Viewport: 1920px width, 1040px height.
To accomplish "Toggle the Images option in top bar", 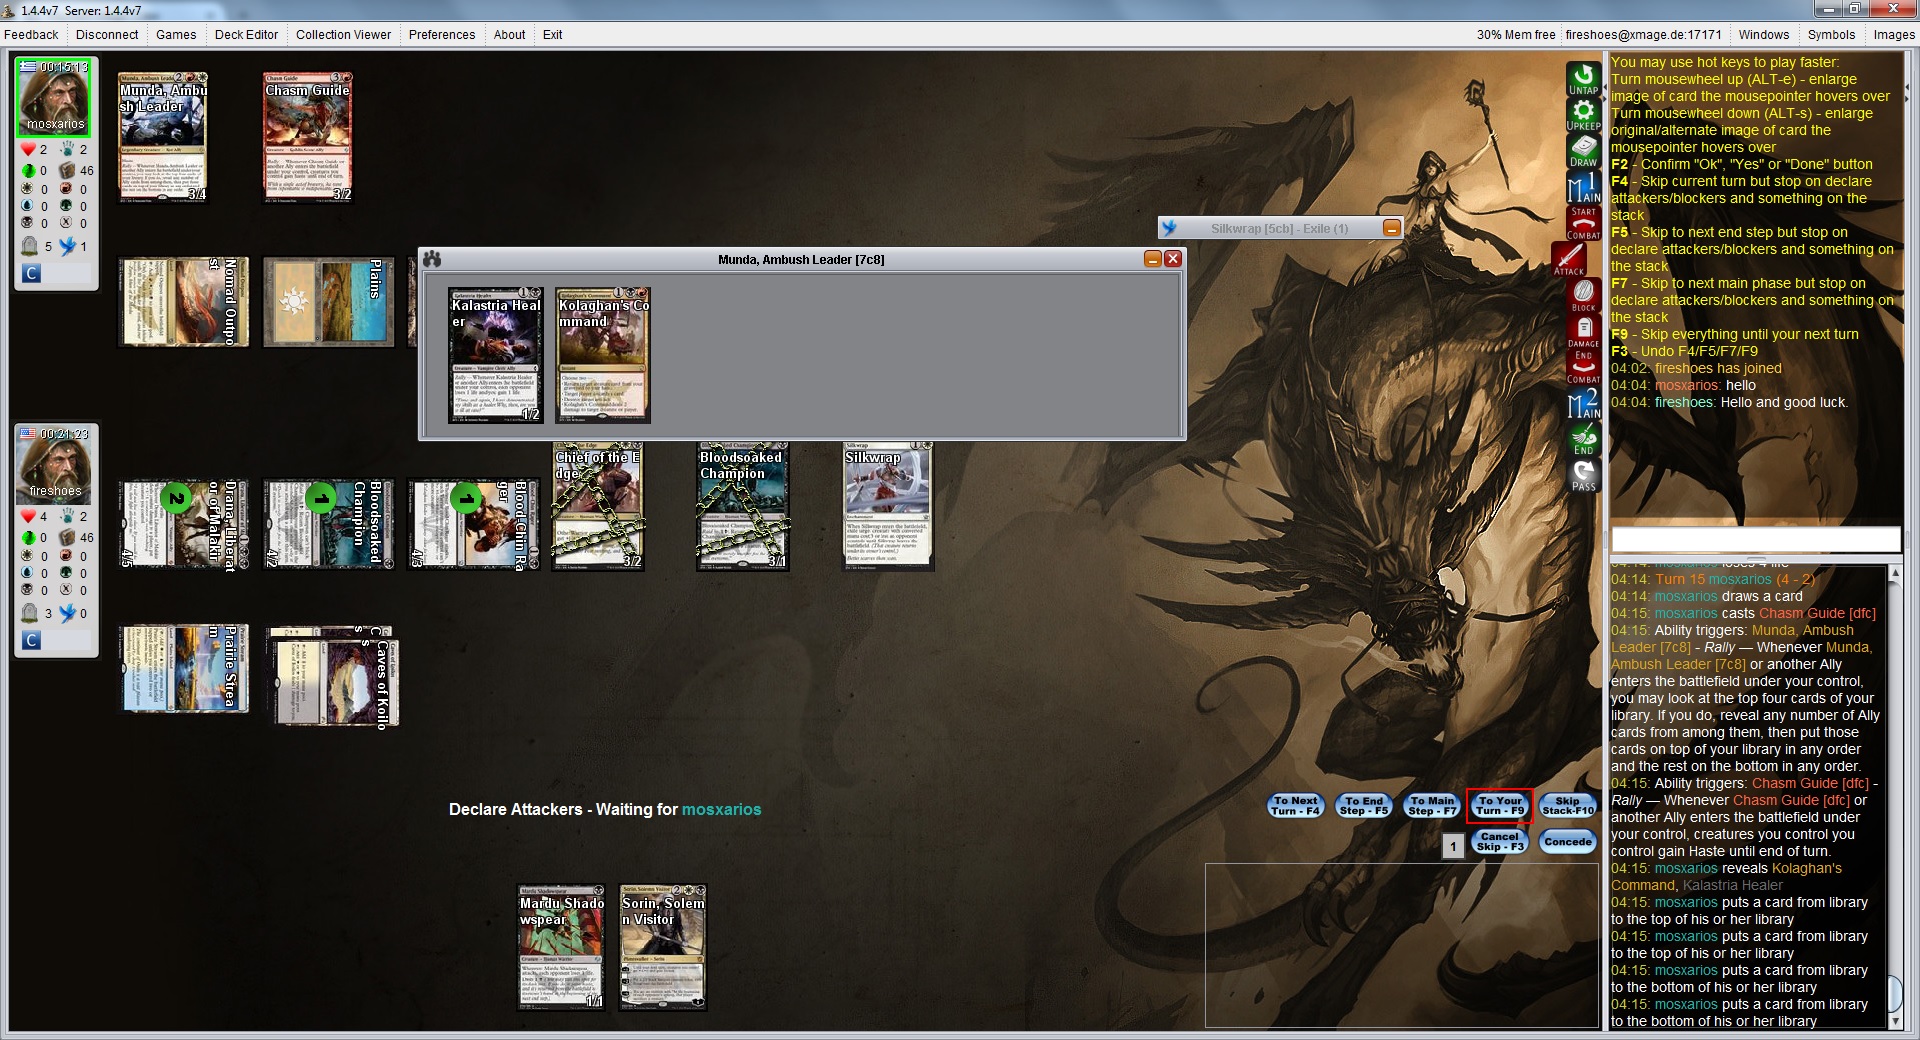I will coord(1893,34).
